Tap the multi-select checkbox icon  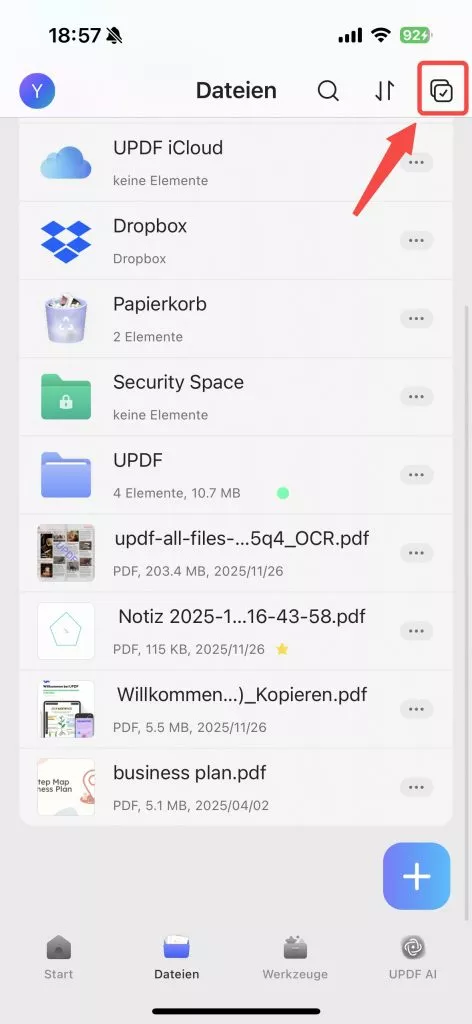point(442,91)
